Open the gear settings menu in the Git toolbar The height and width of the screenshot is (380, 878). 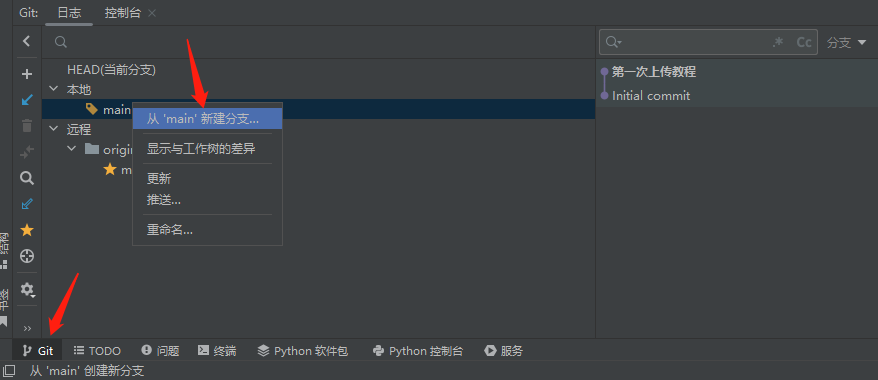pyautogui.click(x=27, y=289)
